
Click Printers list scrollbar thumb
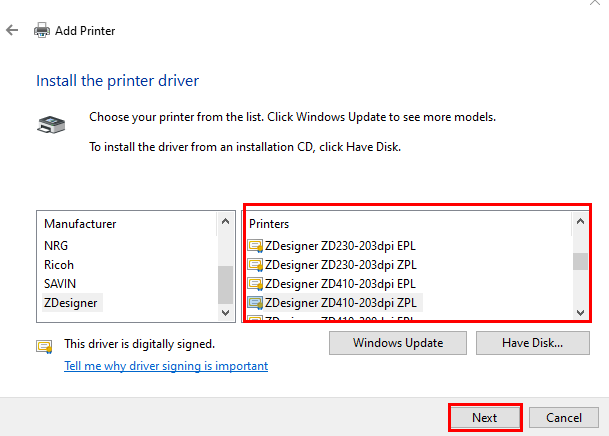580,261
